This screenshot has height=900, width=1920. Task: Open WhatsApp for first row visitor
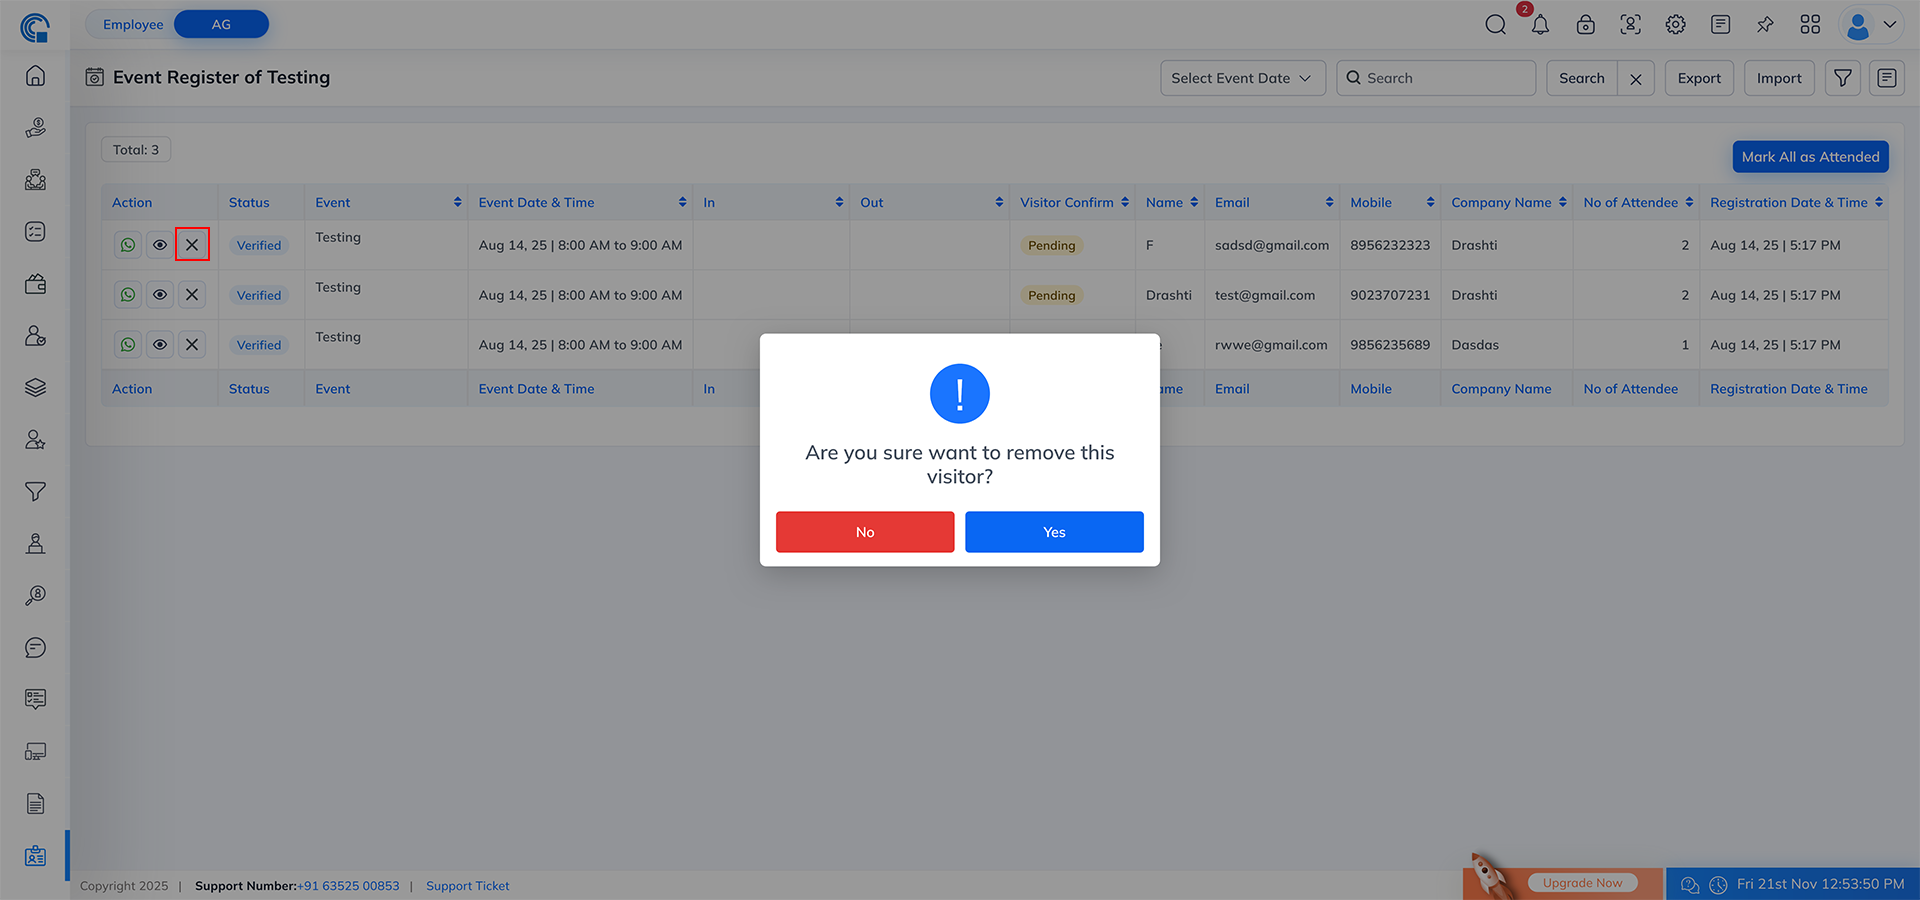click(x=128, y=245)
